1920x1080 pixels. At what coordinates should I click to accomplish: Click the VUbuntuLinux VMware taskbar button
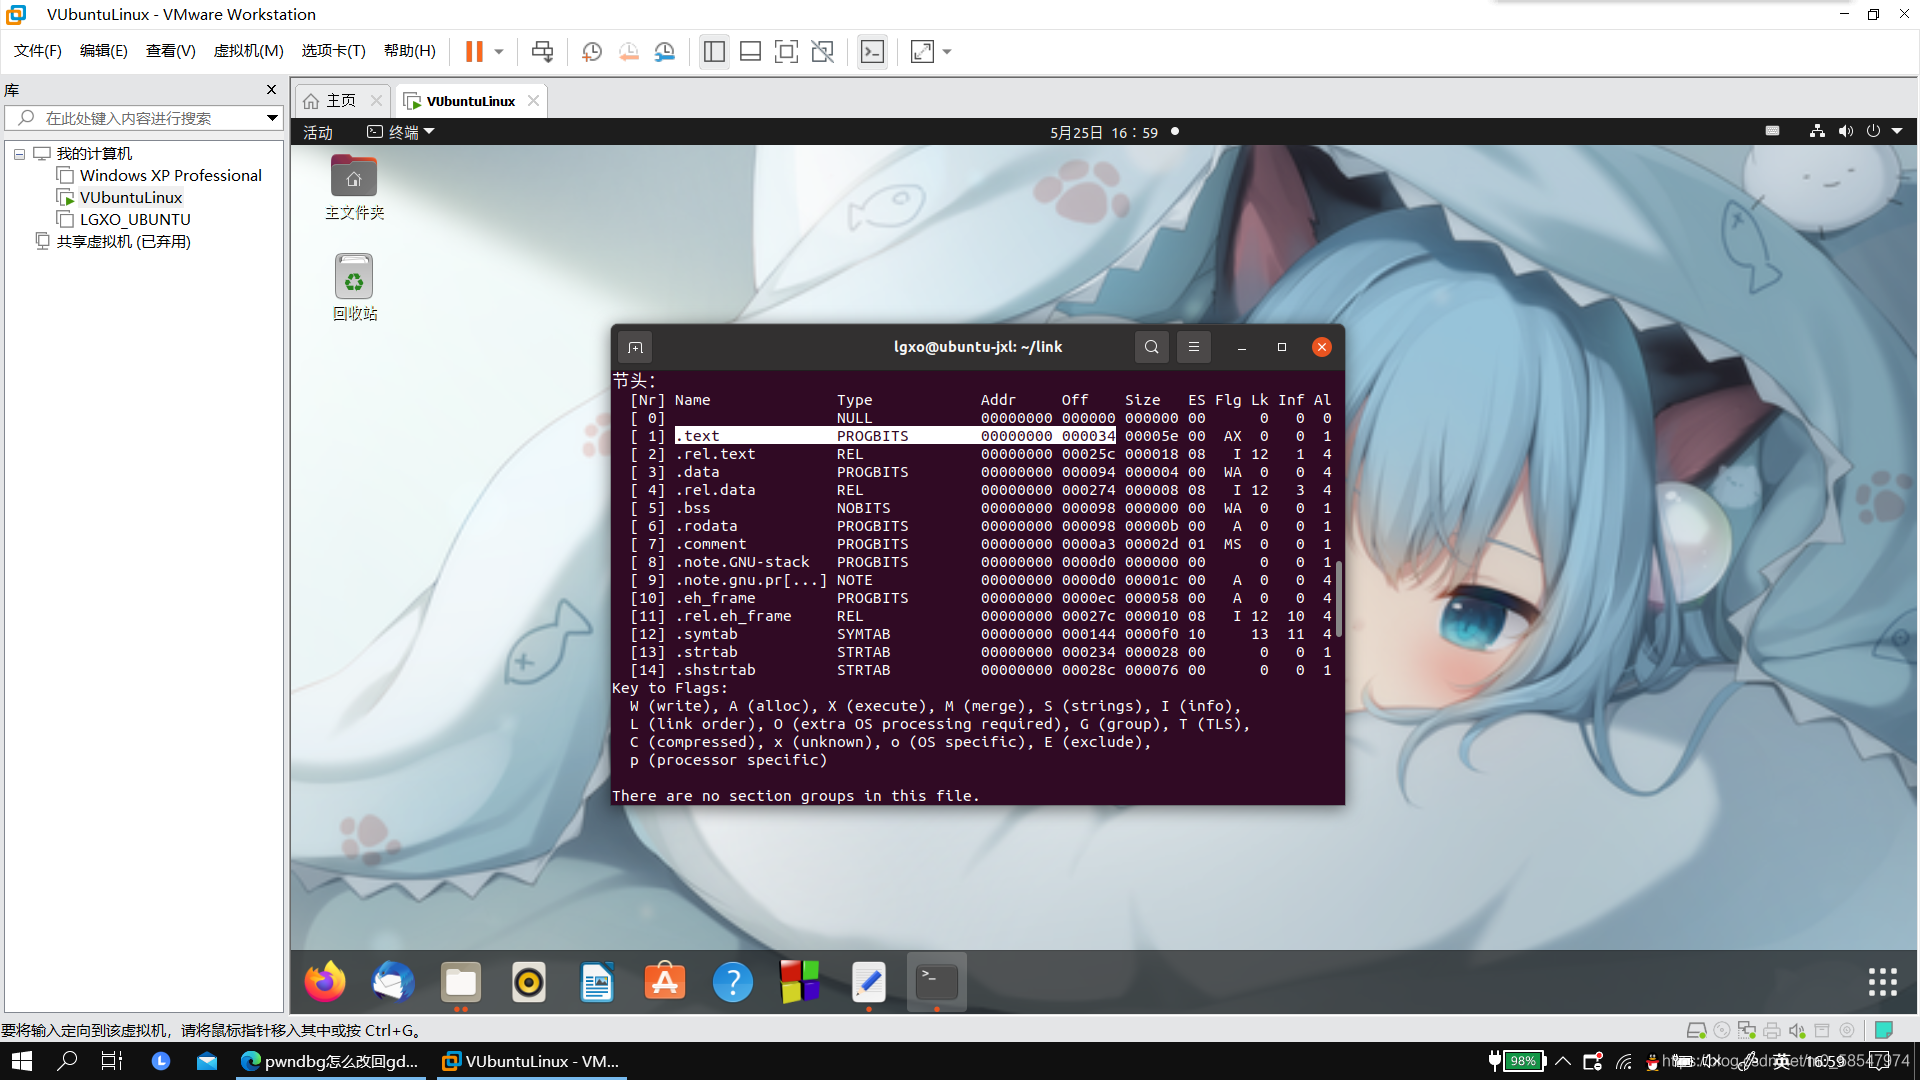(x=531, y=1061)
